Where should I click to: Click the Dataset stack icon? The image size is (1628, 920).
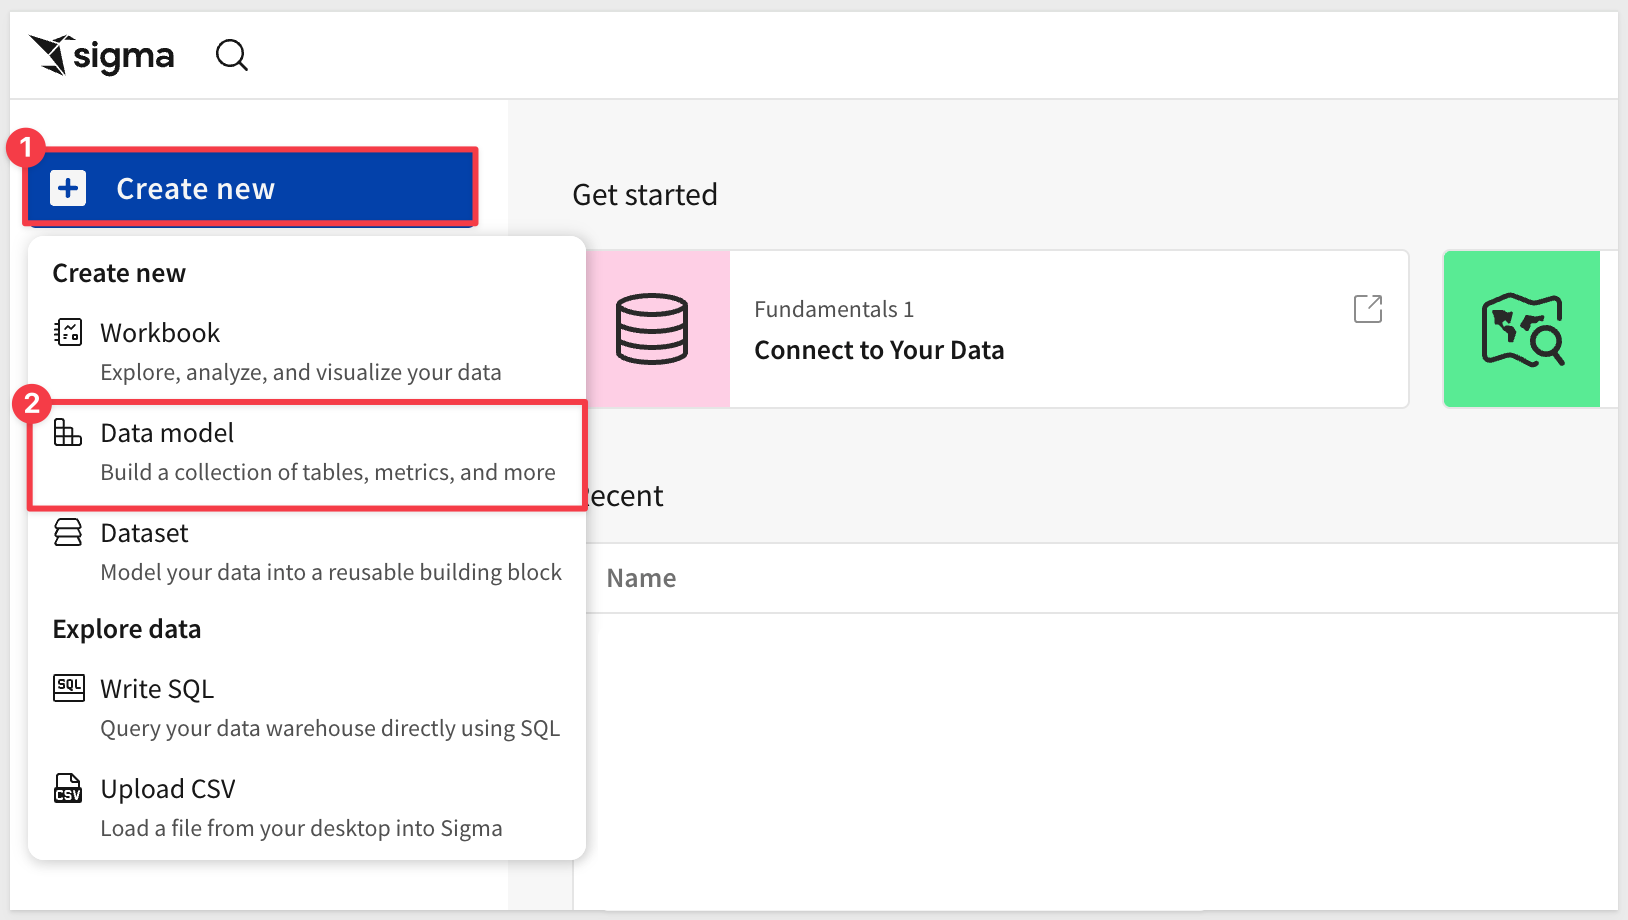pyautogui.click(x=68, y=533)
